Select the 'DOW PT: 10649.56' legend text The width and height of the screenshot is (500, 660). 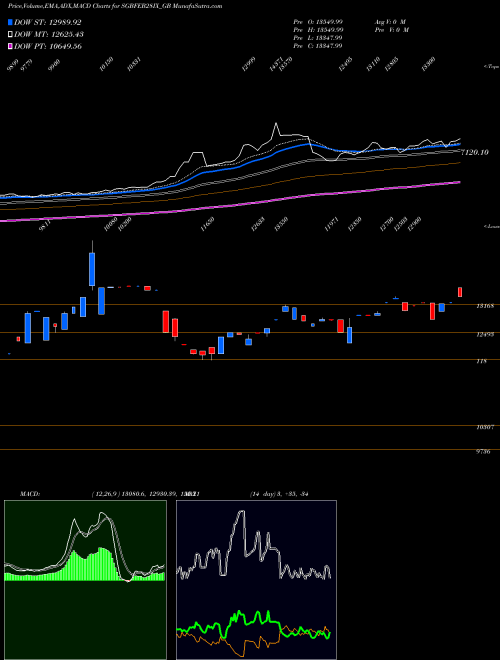(48, 46)
